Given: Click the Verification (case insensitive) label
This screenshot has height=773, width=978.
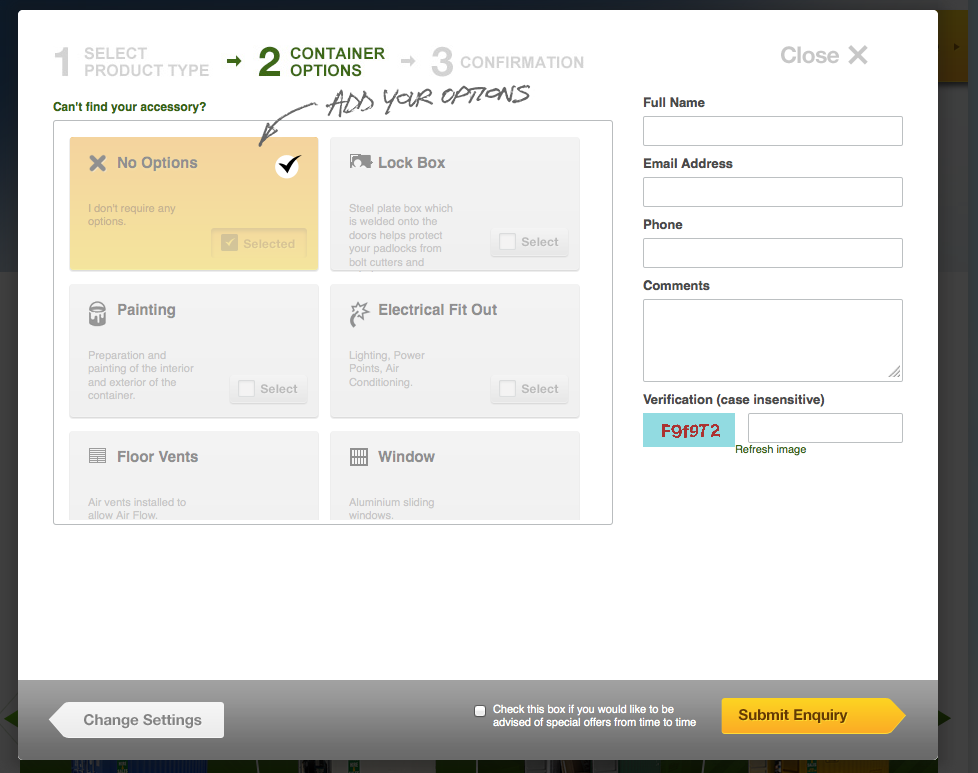Looking at the screenshot, I should [x=734, y=400].
